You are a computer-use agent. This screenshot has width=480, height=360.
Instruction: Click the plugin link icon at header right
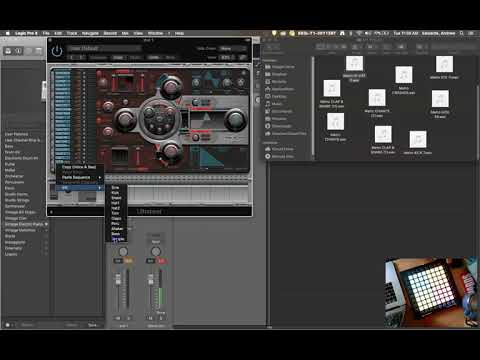(x=243, y=57)
